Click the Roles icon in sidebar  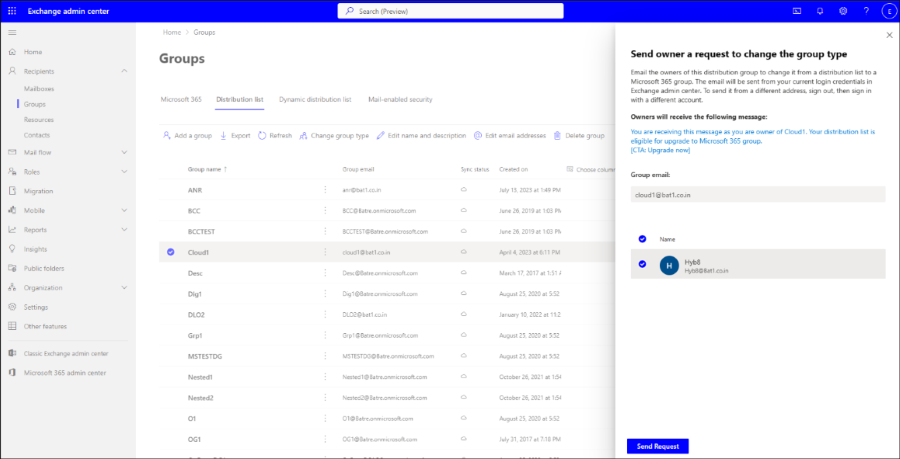(12, 172)
